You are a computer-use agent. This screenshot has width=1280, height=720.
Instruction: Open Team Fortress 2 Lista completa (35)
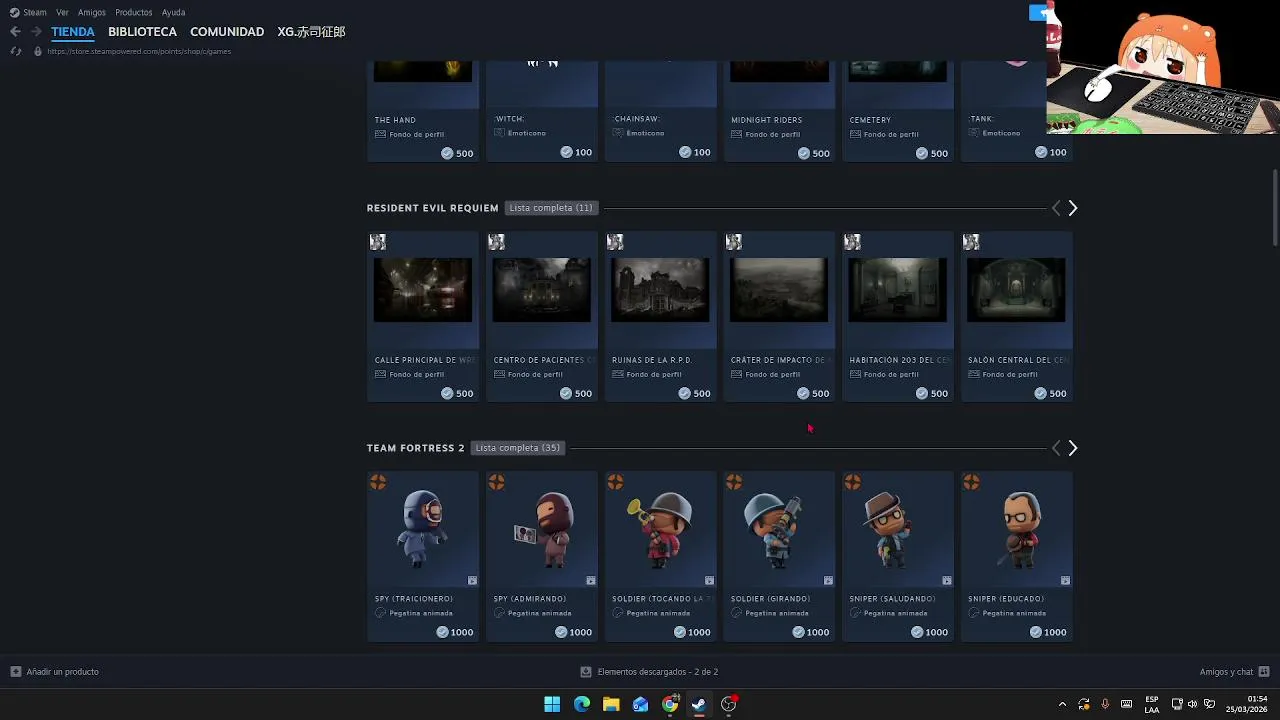coord(518,448)
